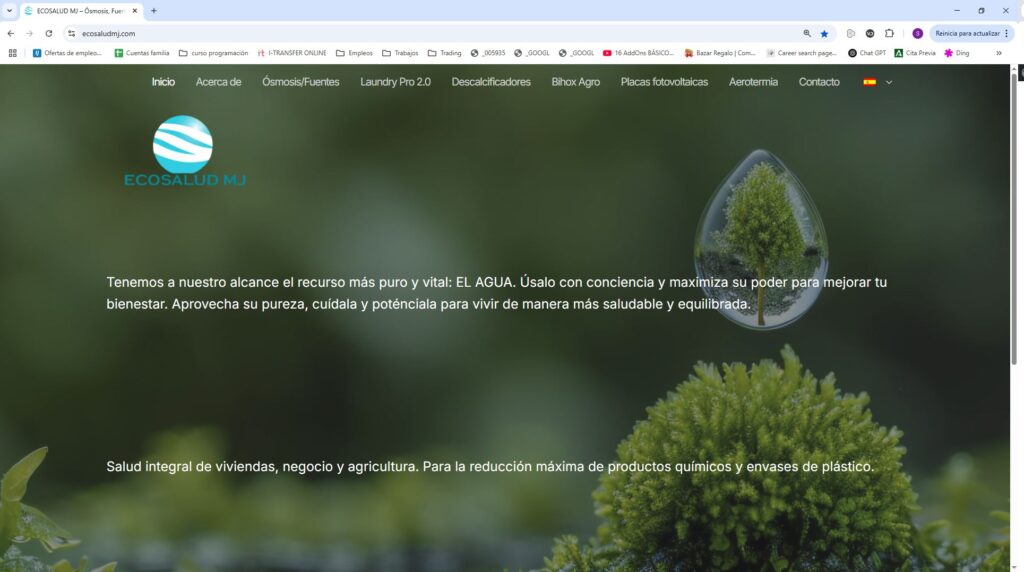Go to Inicio menu item

pos(163,82)
